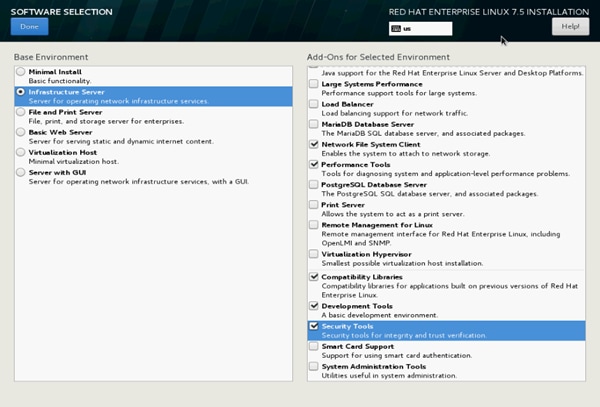The image size is (600, 407).
Task: Enable Smart Card Support checkbox
Action: (x=314, y=346)
